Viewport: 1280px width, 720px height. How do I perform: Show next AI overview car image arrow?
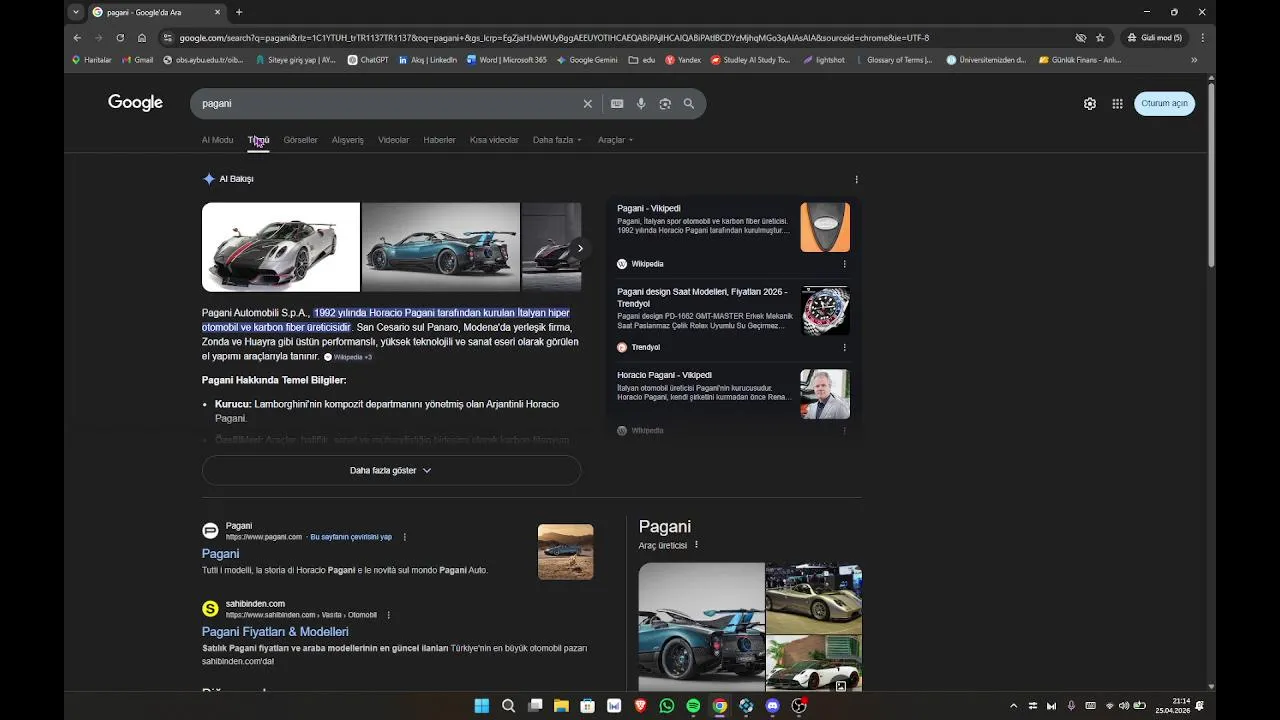(x=580, y=248)
